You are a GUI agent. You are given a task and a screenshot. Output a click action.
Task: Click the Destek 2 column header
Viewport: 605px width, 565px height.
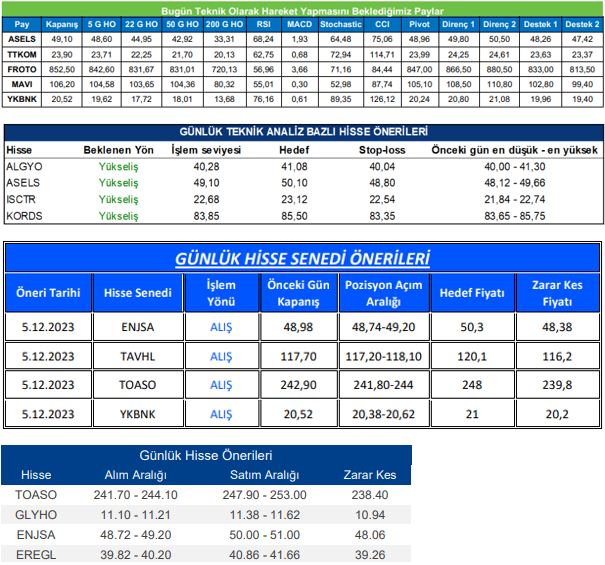pyautogui.click(x=582, y=24)
